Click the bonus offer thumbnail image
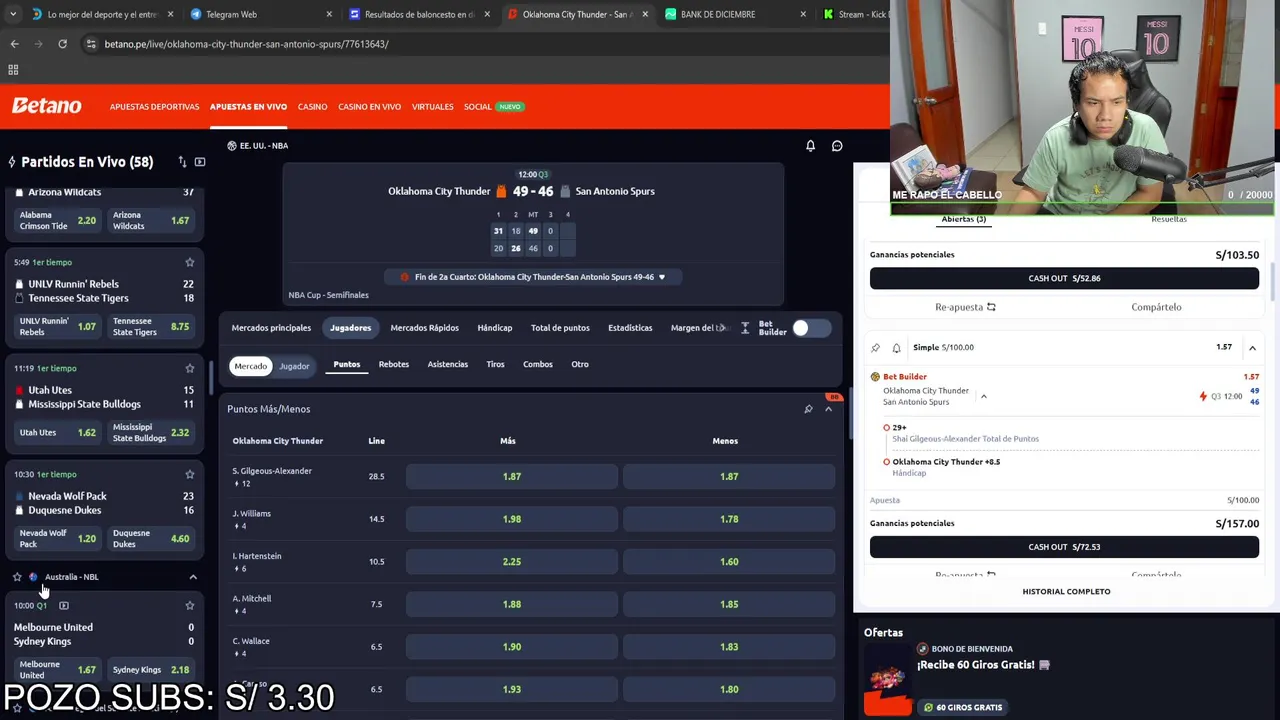This screenshot has height=720, width=1280. (888, 679)
